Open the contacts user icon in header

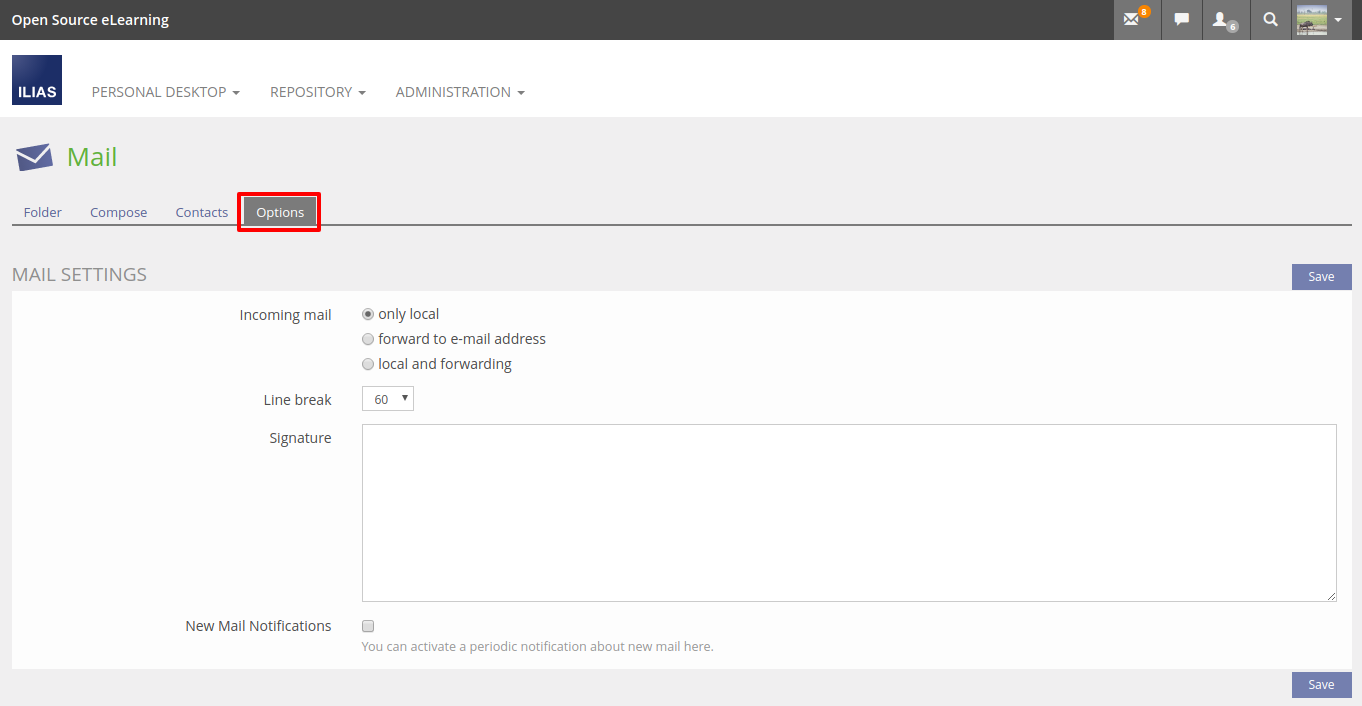tap(1224, 19)
